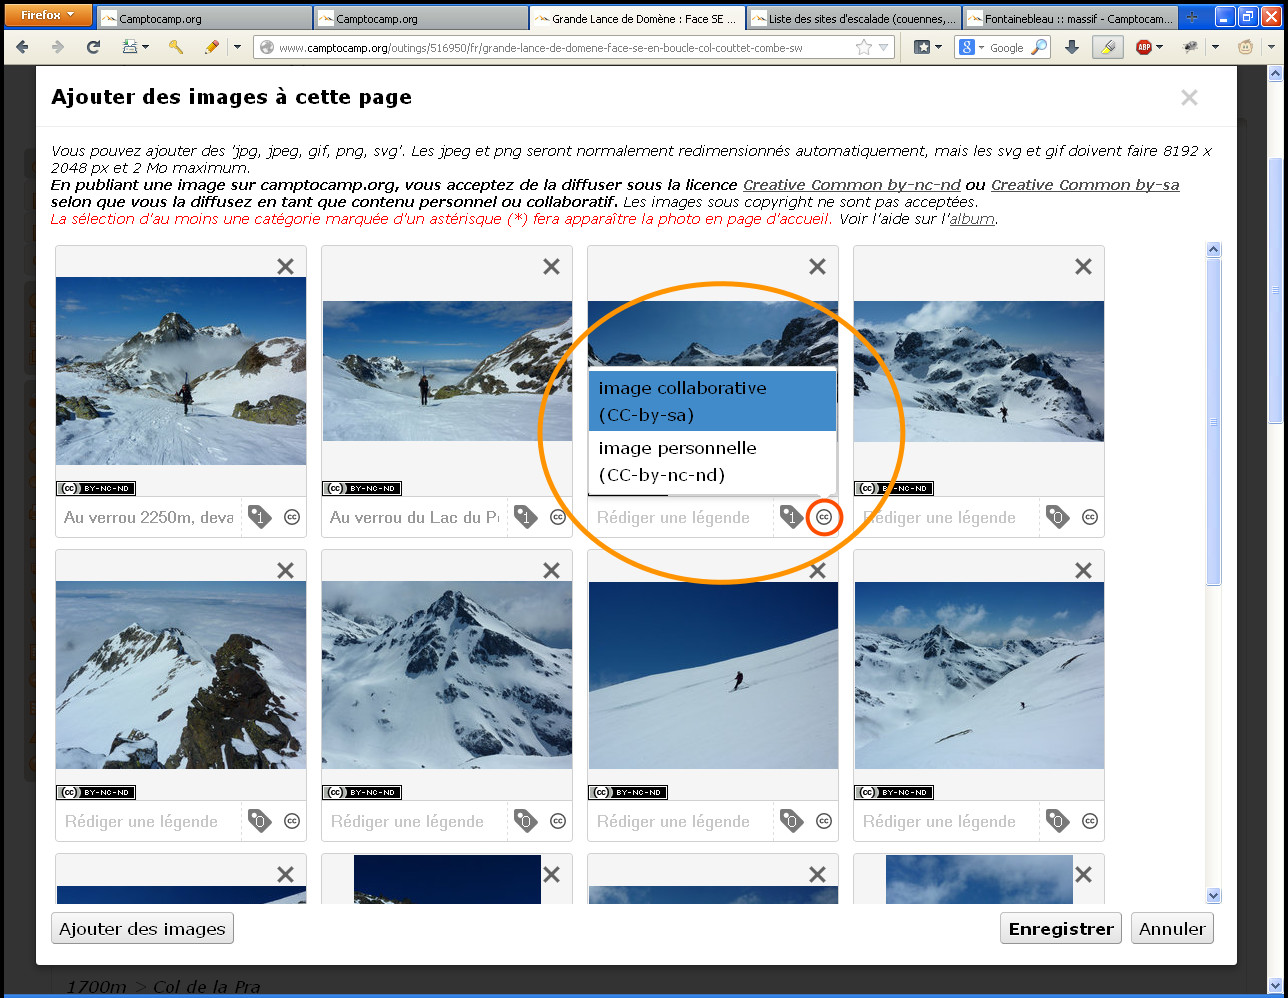The height and width of the screenshot is (998, 1288).
Task: Click the Adblock Plus ABP icon
Action: (1144, 47)
